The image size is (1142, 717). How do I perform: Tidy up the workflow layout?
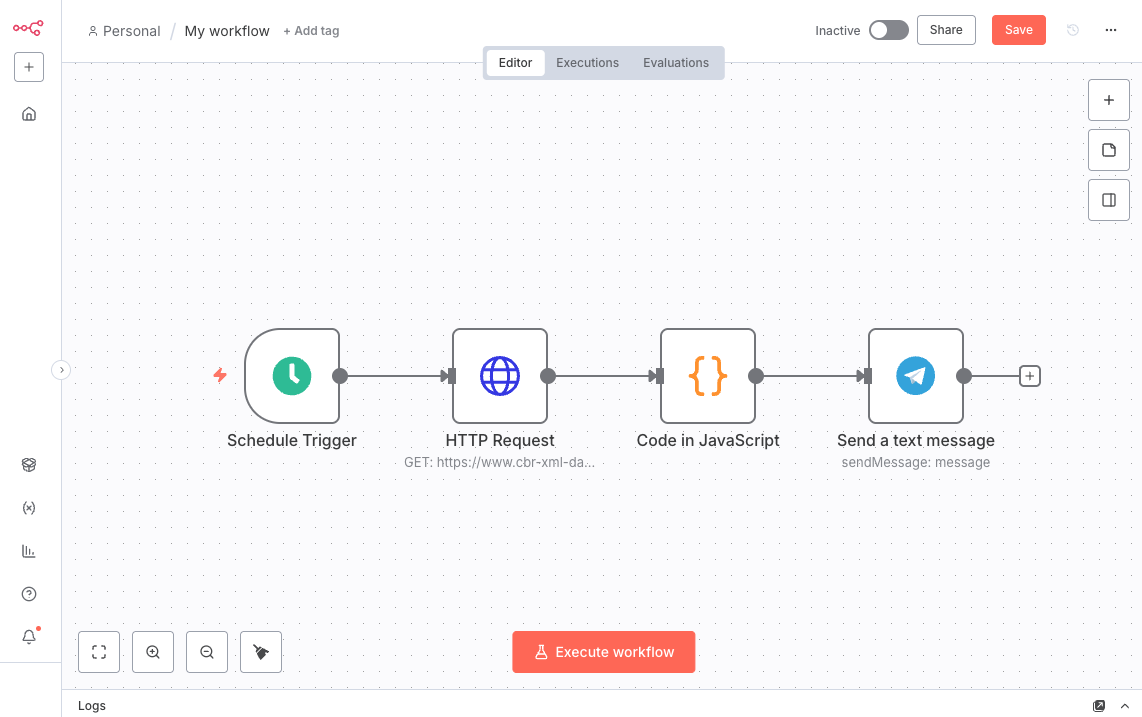pyautogui.click(x=260, y=651)
